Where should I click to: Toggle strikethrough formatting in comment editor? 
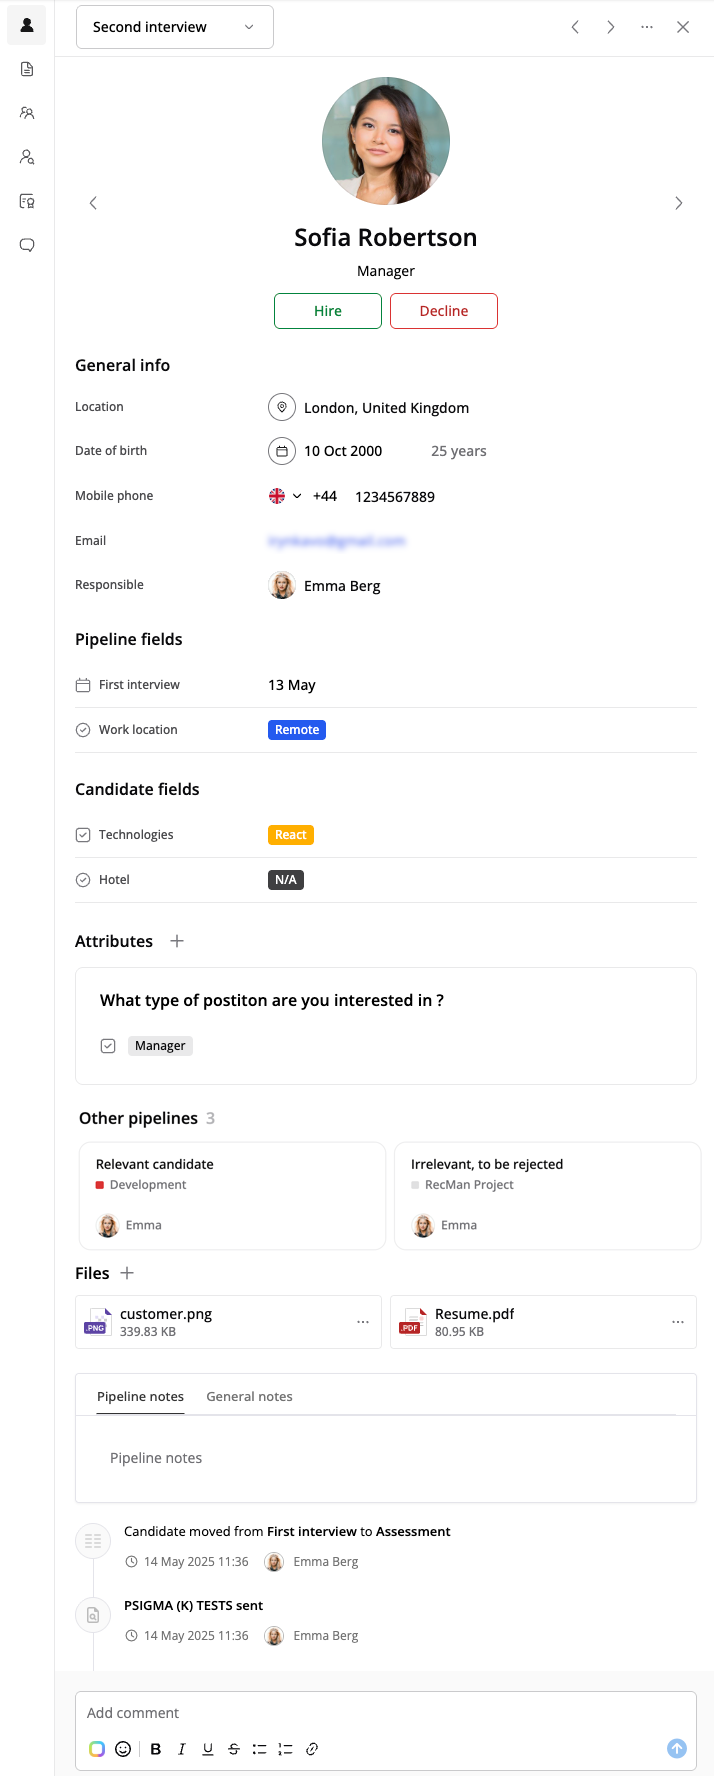[x=234, y=1749]
